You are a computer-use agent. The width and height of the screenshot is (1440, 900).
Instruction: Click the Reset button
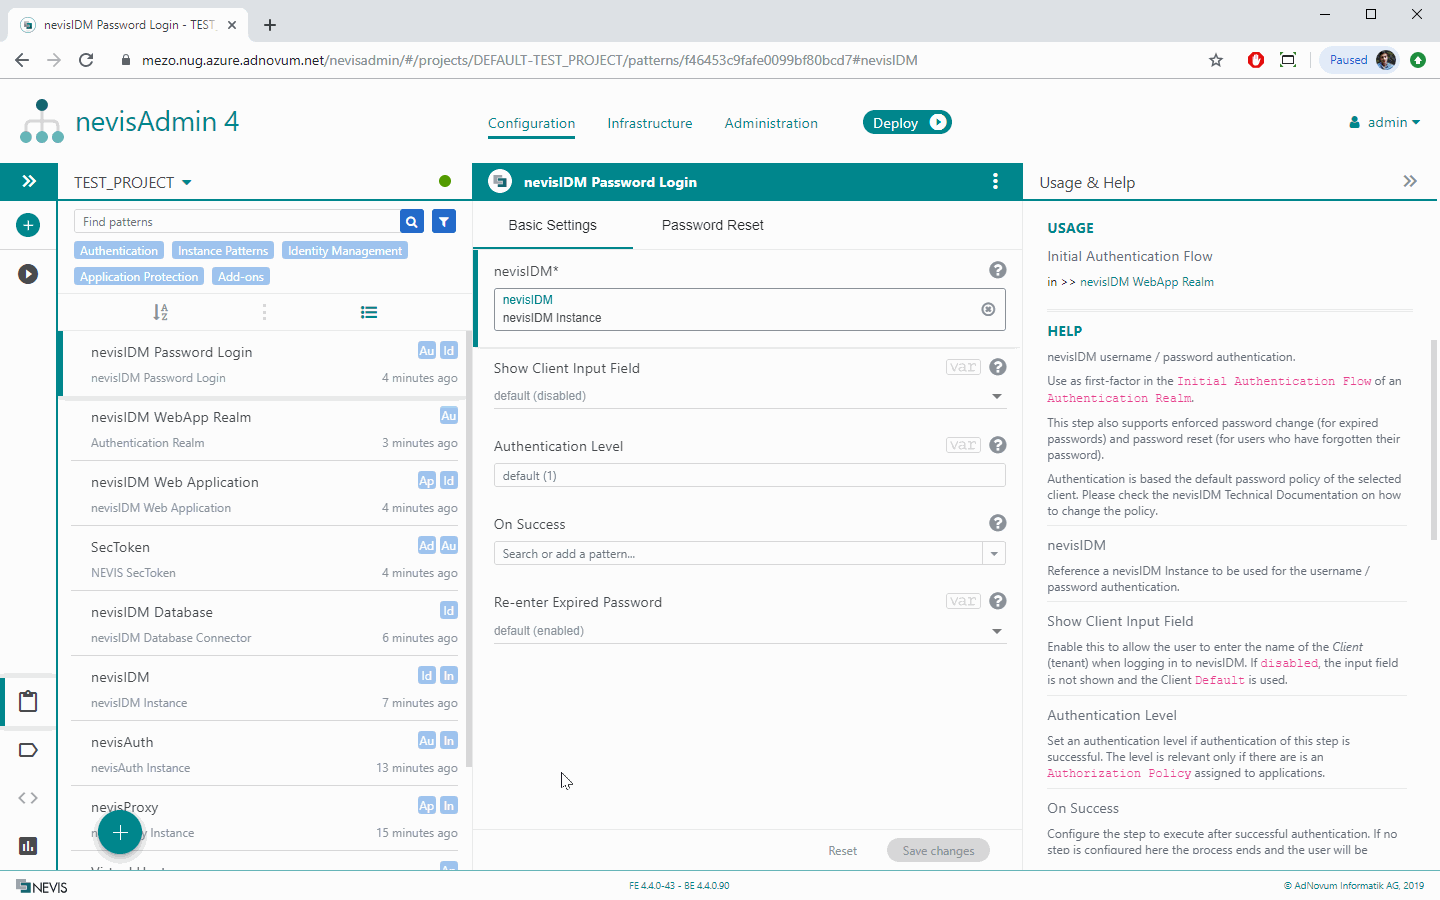tap(842, 851)
